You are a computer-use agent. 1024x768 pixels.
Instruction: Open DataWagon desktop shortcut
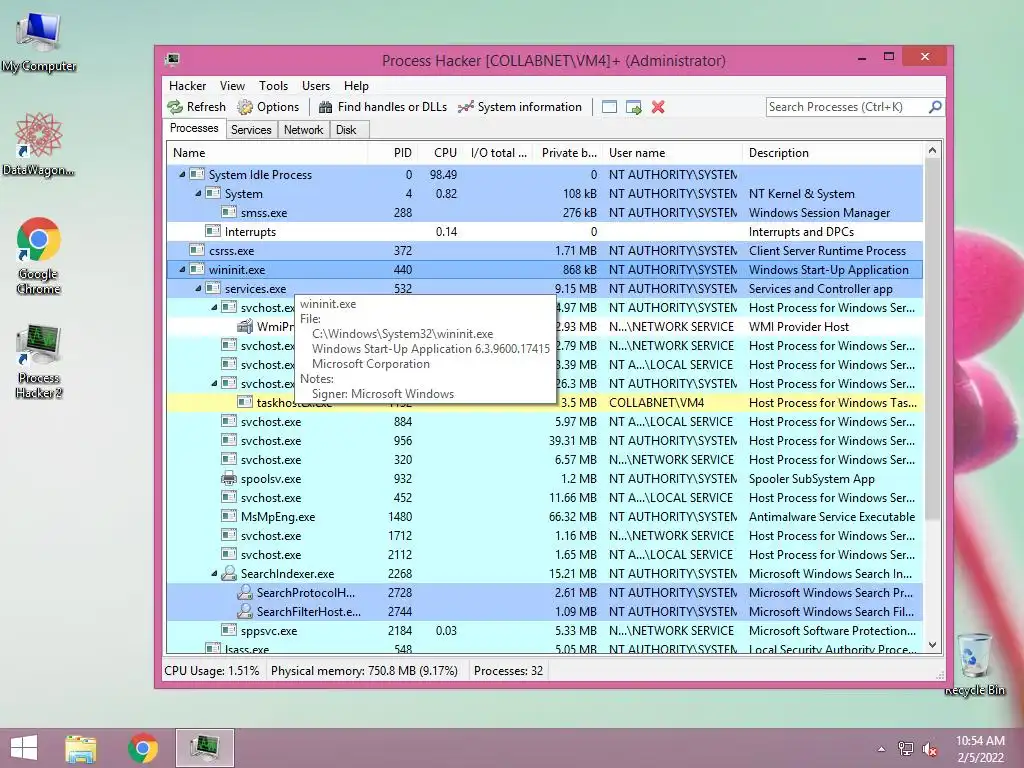pos(39,145)
